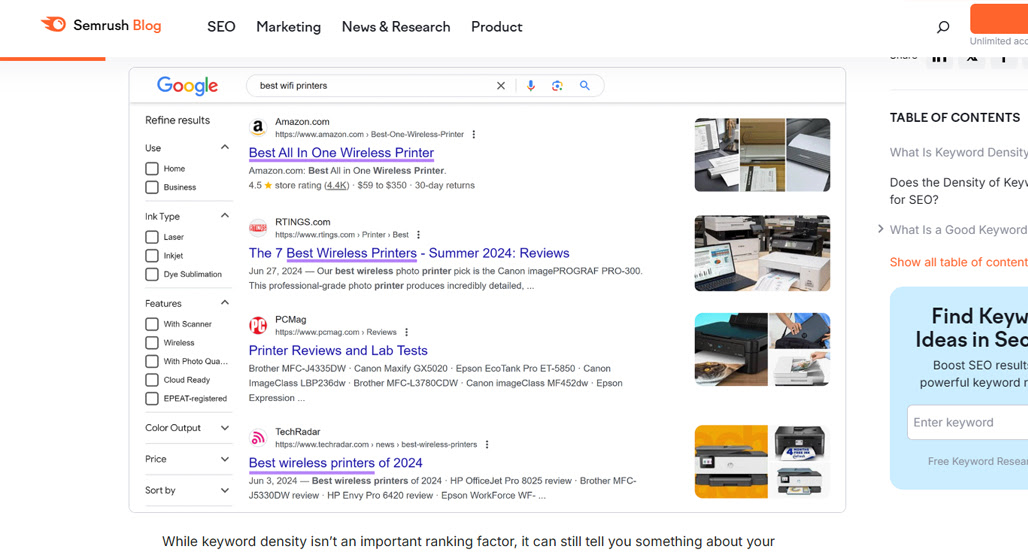This screenshot has height=556, width=1028.
Task: Start voice search via microphone icon
Action: click(x=531, y=86)
